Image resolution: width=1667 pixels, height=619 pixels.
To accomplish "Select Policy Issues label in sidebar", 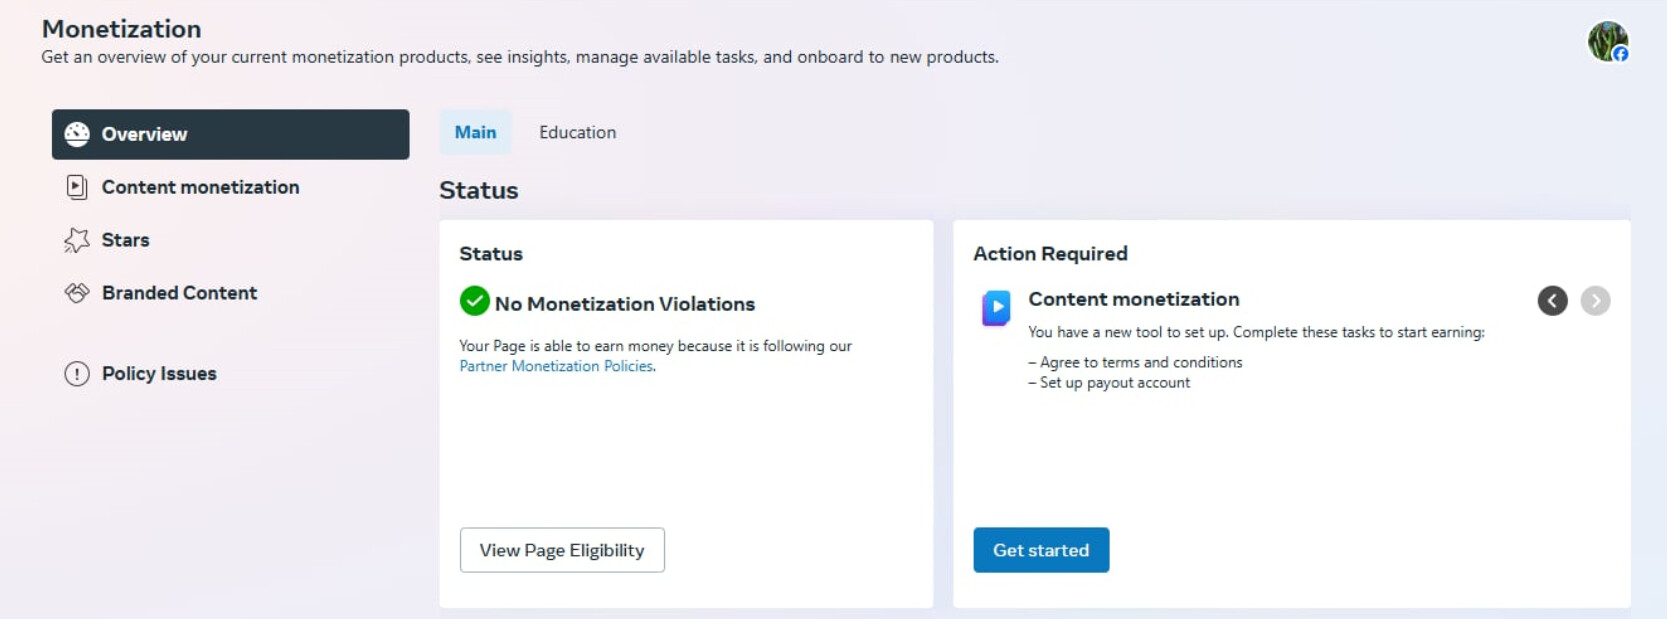I will [159, 374].
